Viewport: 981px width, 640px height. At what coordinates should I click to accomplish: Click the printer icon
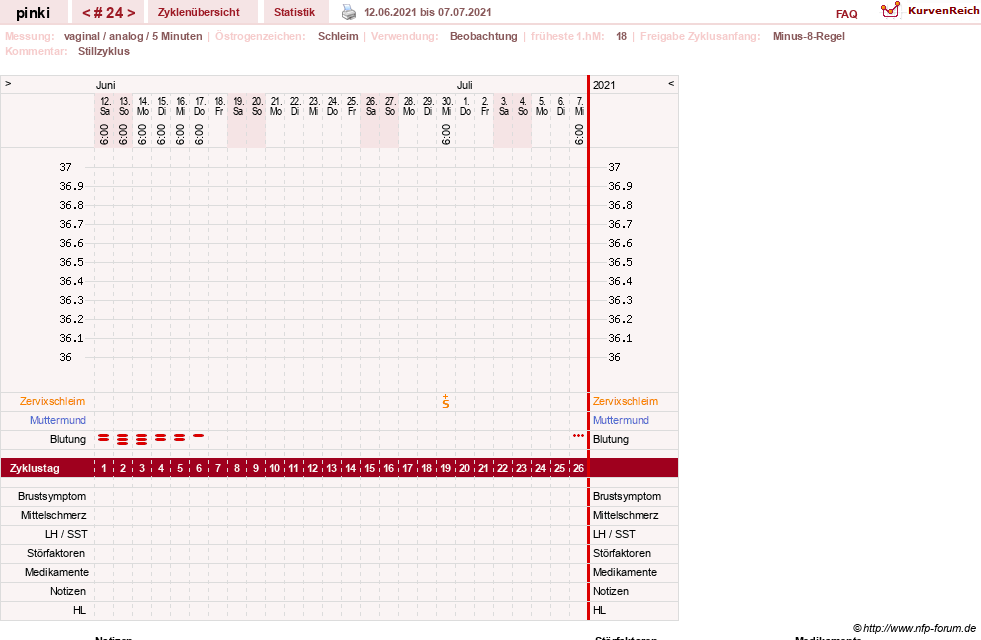click(349, 12)
